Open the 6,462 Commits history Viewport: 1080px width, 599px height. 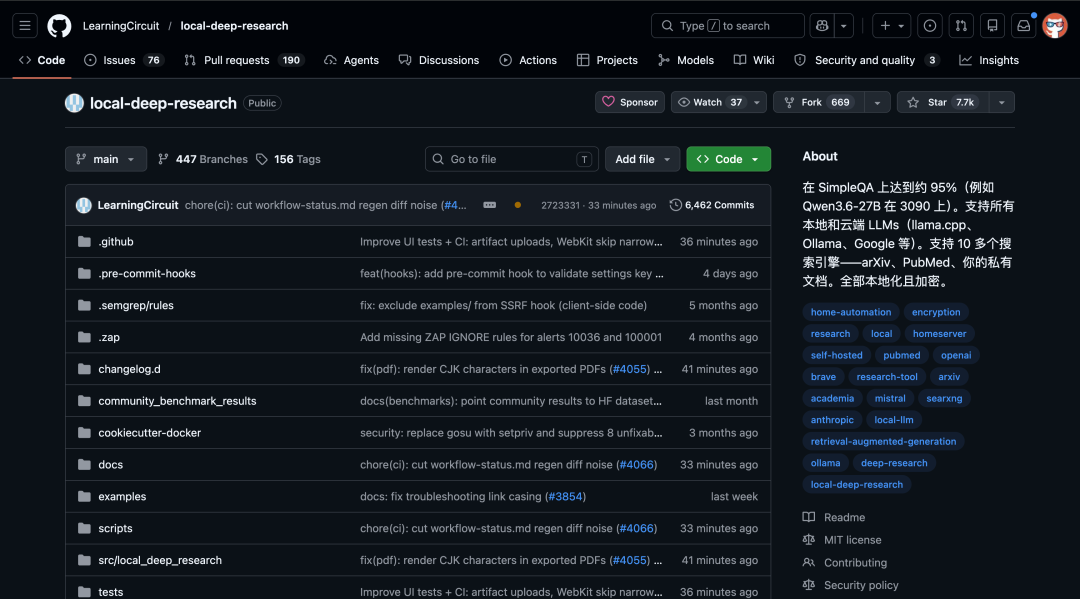[x=712, y=205]
